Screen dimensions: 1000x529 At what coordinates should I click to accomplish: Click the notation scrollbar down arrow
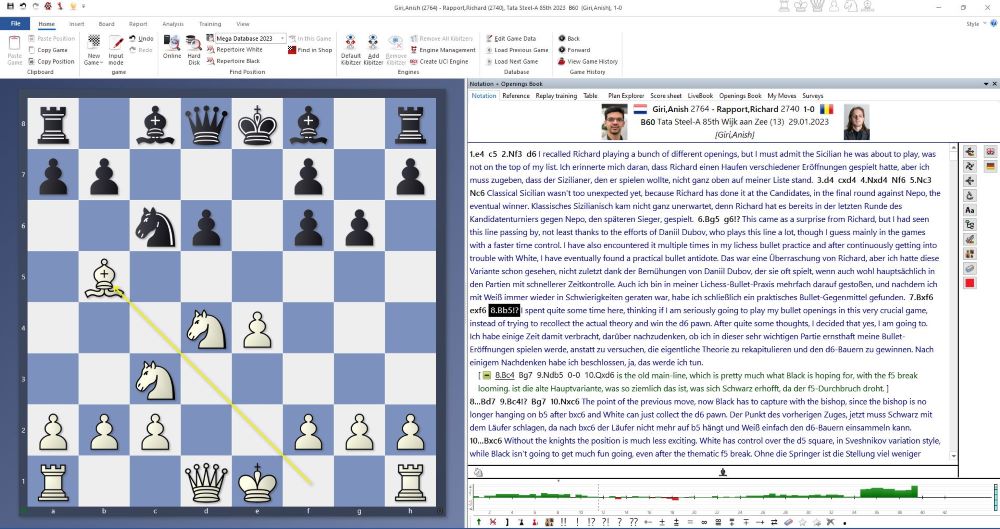pyautogui.click(x=953, y=456)
